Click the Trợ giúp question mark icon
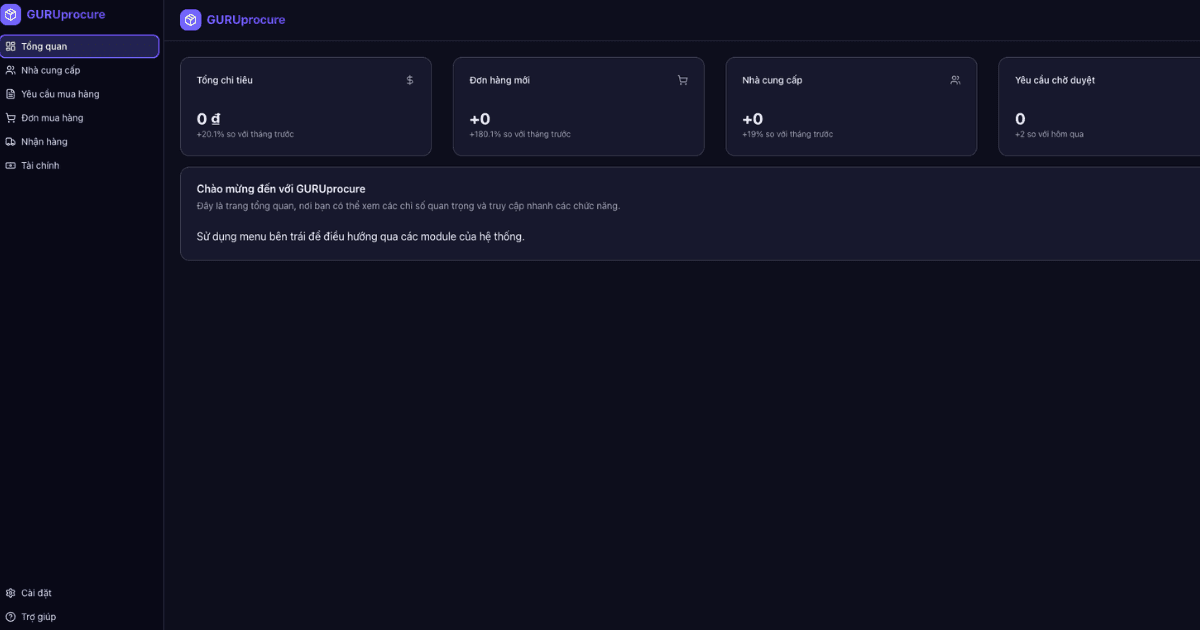This screenshot has width=1200, height=630. (11, 617)
